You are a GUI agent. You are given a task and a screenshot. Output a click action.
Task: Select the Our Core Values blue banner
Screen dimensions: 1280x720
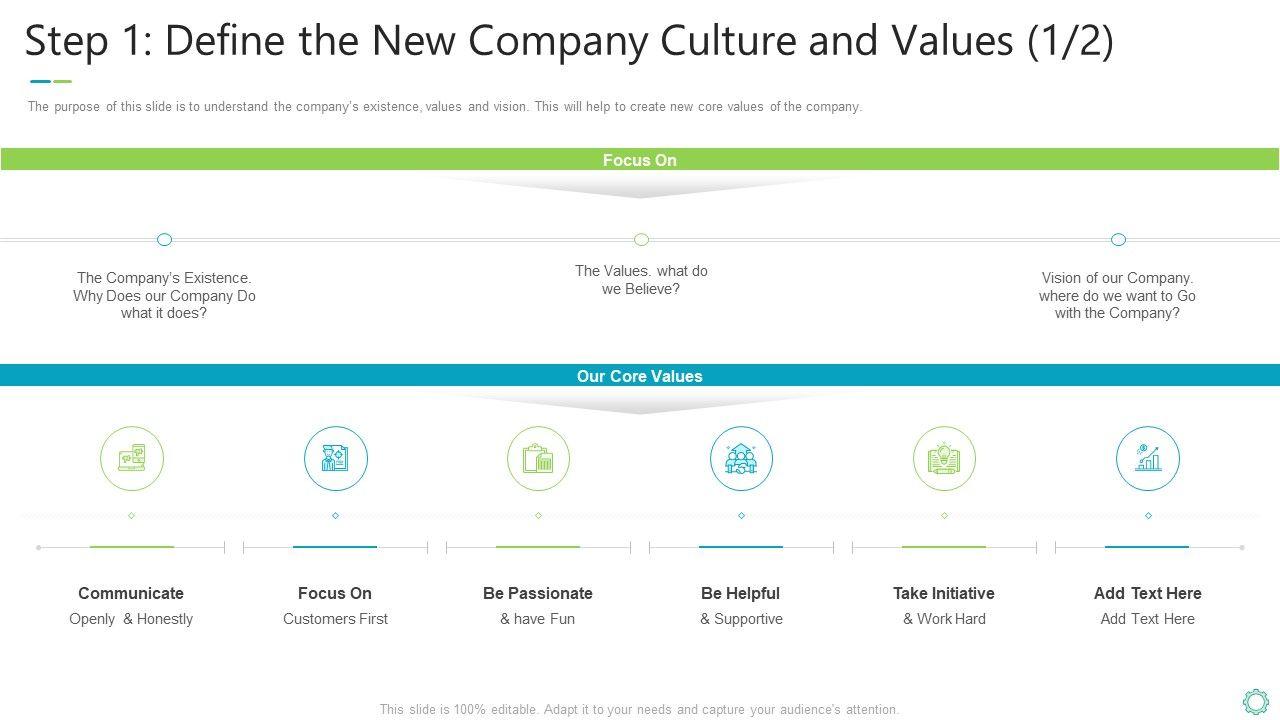click(x=640, y=376)
